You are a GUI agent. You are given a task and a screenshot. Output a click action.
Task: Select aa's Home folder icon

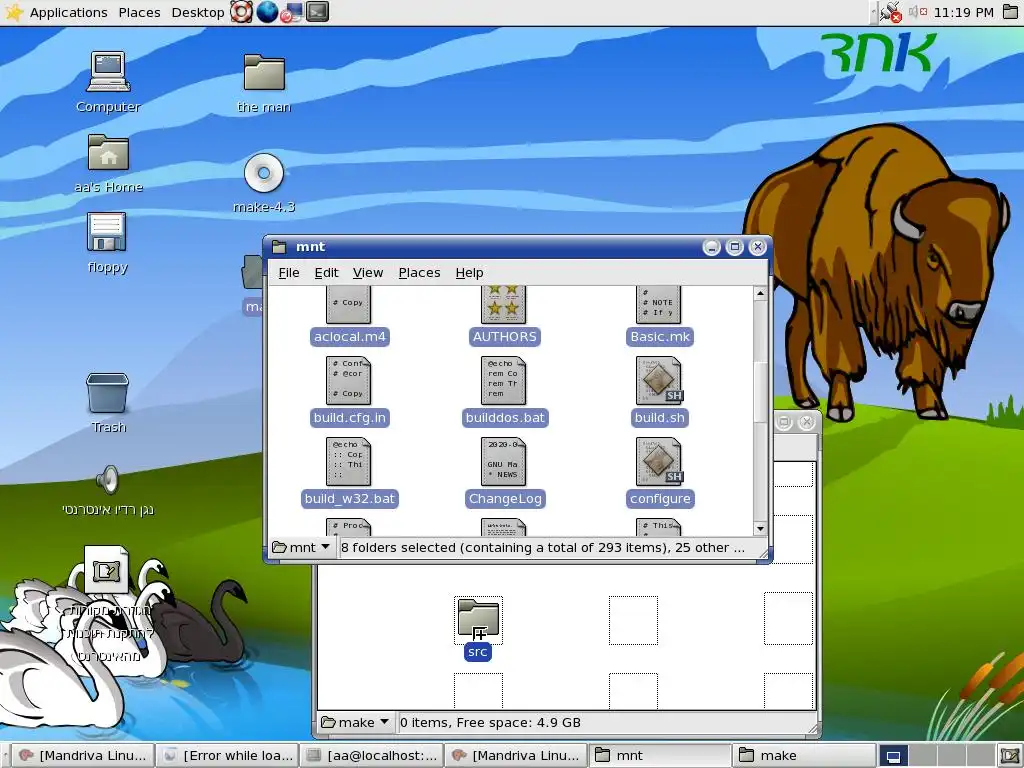tap(108, 153)
